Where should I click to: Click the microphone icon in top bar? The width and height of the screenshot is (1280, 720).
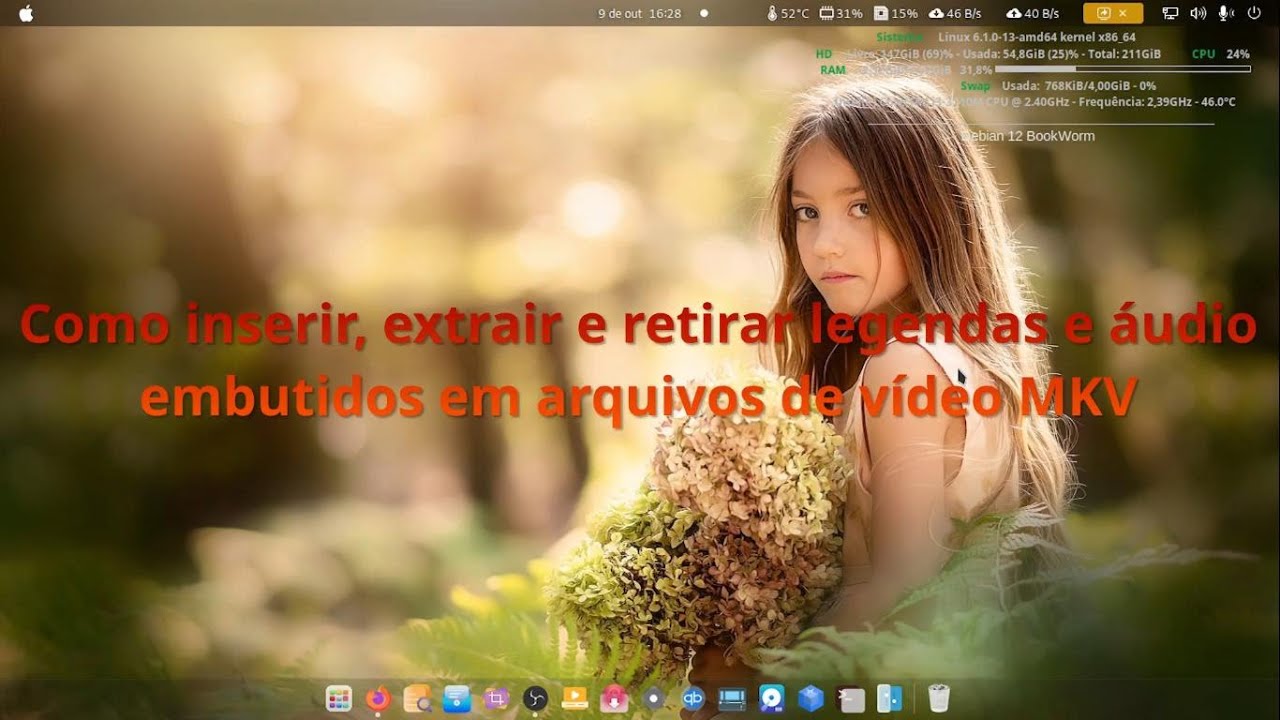point(1225,13)
